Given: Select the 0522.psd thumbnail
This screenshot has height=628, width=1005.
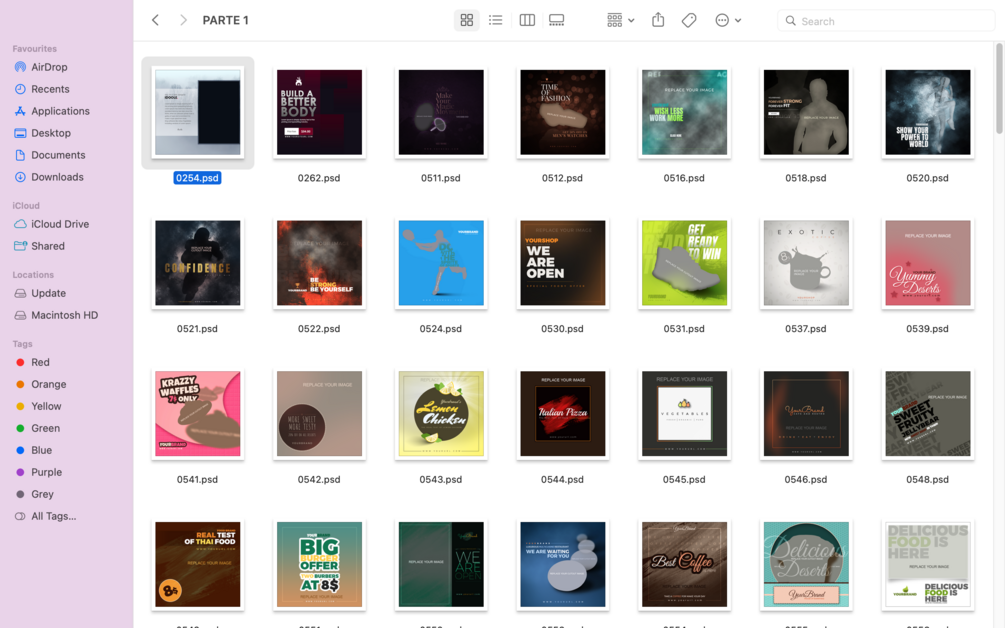Looking at the screenshot, I should click(319, 263).
